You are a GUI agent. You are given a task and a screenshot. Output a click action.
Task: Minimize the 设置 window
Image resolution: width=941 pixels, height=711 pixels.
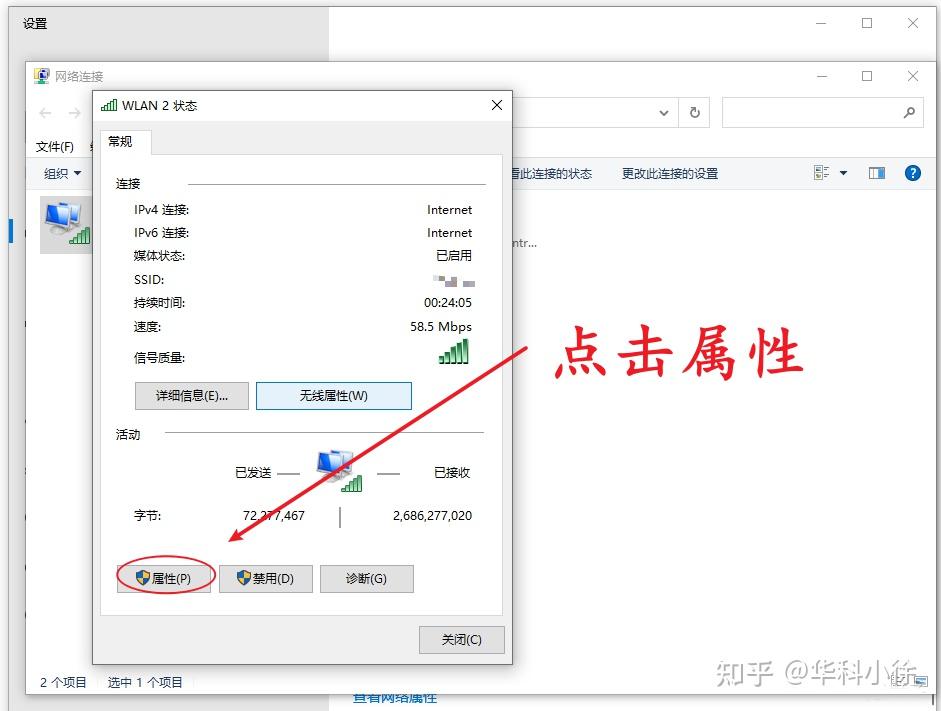(x=821, y=23)
